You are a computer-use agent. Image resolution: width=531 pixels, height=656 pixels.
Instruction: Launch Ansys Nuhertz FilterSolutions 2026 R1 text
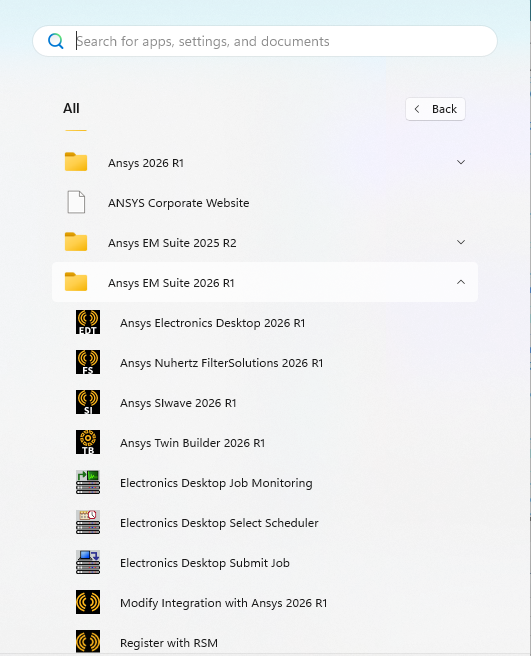point(222,363)
